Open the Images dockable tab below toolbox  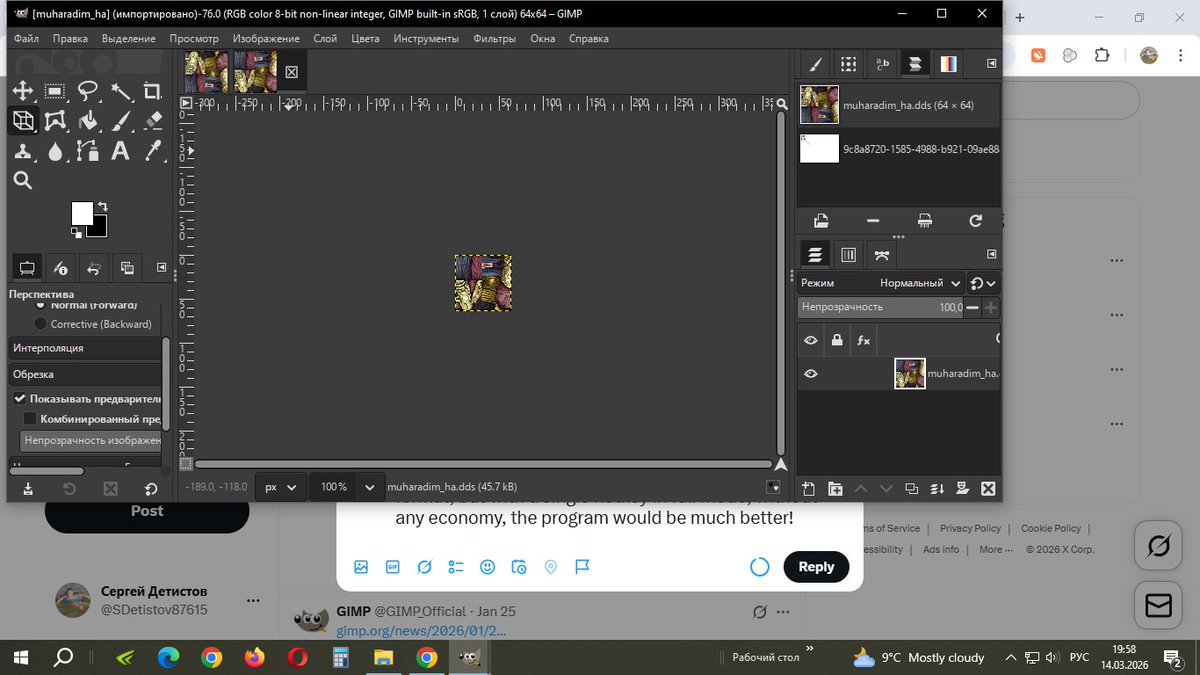(127, 267)
